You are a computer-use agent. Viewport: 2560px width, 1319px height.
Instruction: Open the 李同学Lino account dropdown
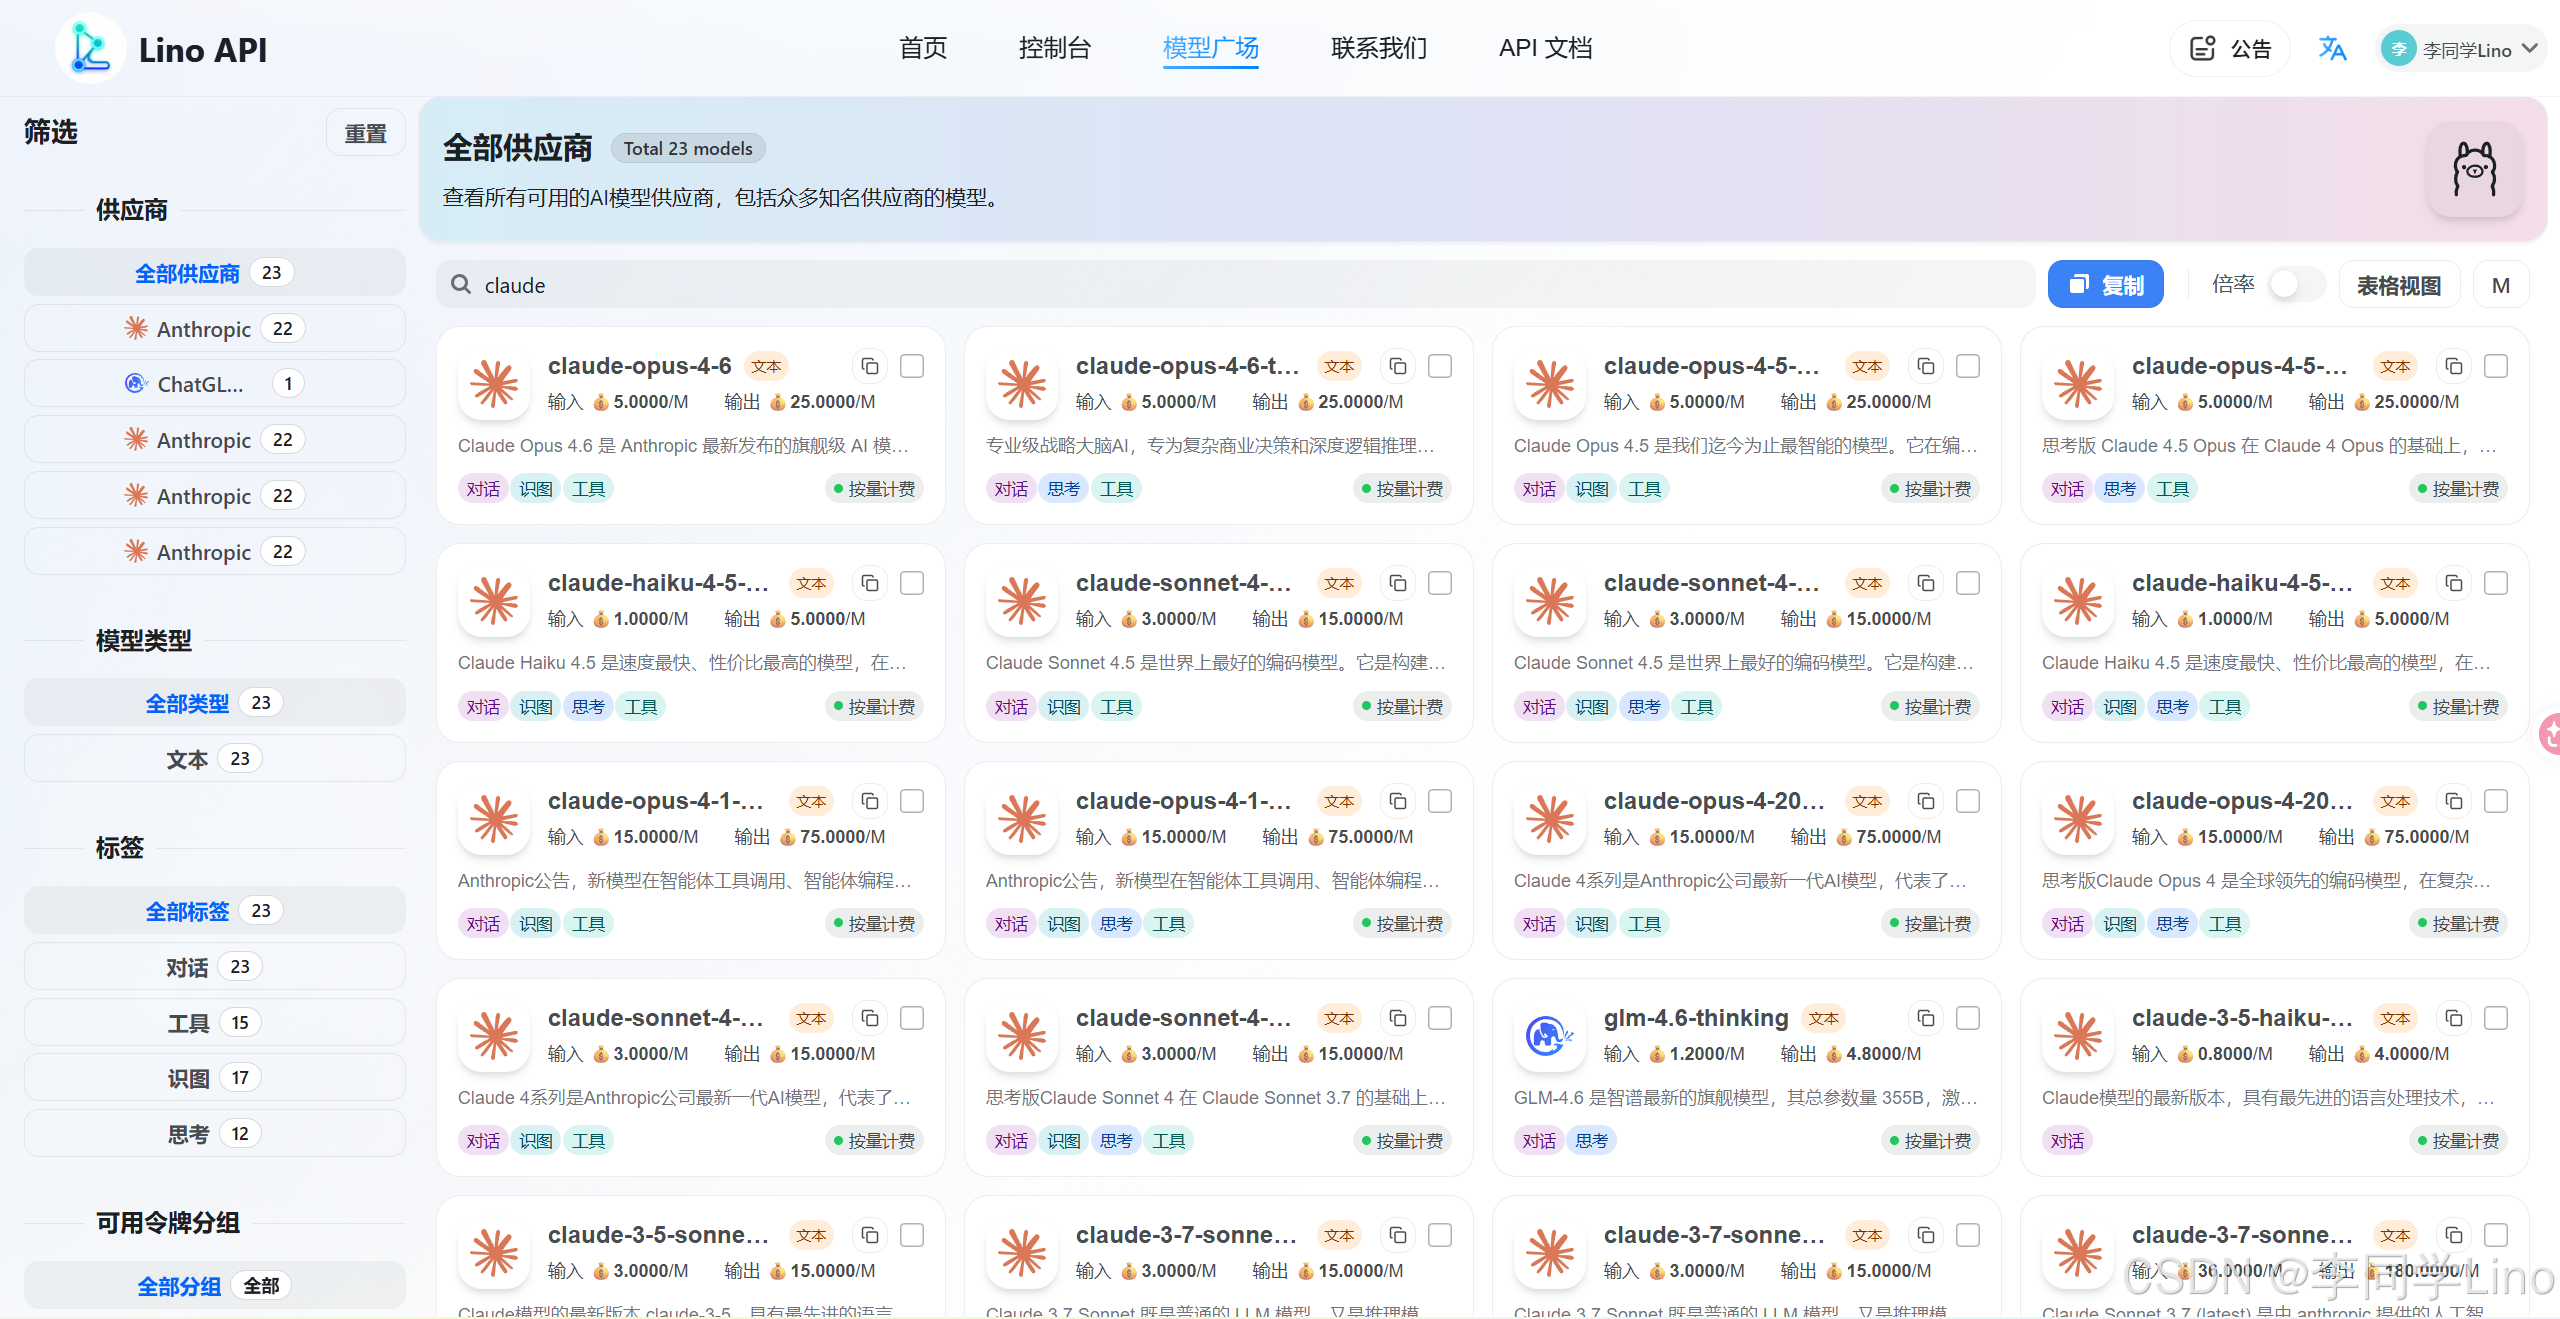pos(2463,48)
